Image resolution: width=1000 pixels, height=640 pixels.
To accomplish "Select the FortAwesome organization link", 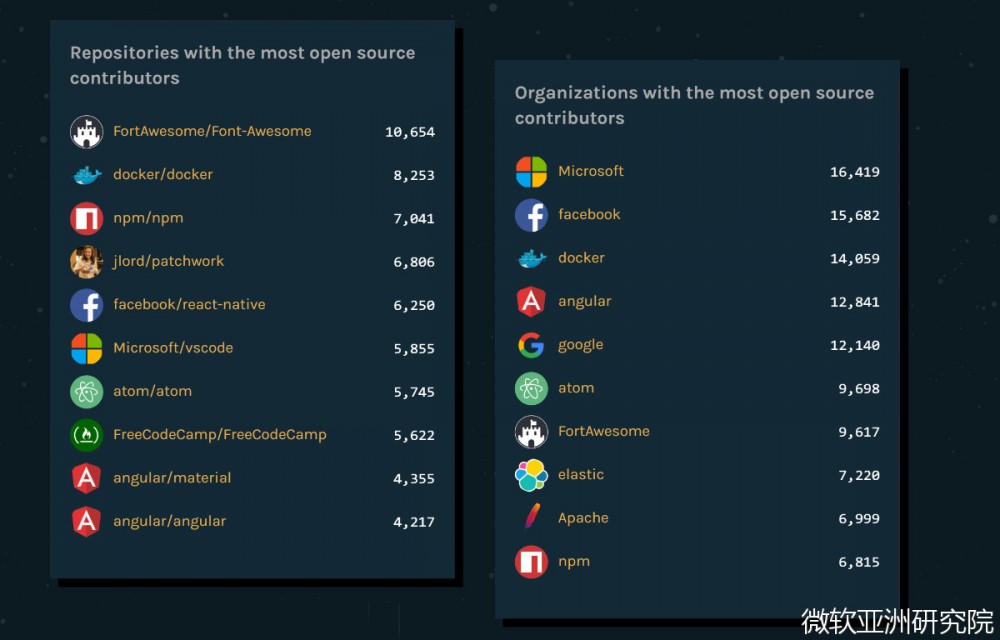I will (x=604, y=431).
